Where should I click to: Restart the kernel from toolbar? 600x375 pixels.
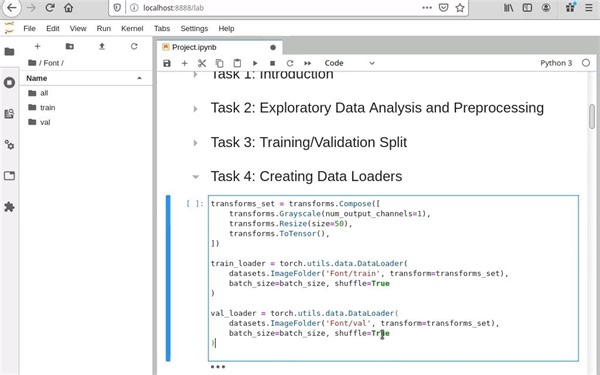click(290, 63)
